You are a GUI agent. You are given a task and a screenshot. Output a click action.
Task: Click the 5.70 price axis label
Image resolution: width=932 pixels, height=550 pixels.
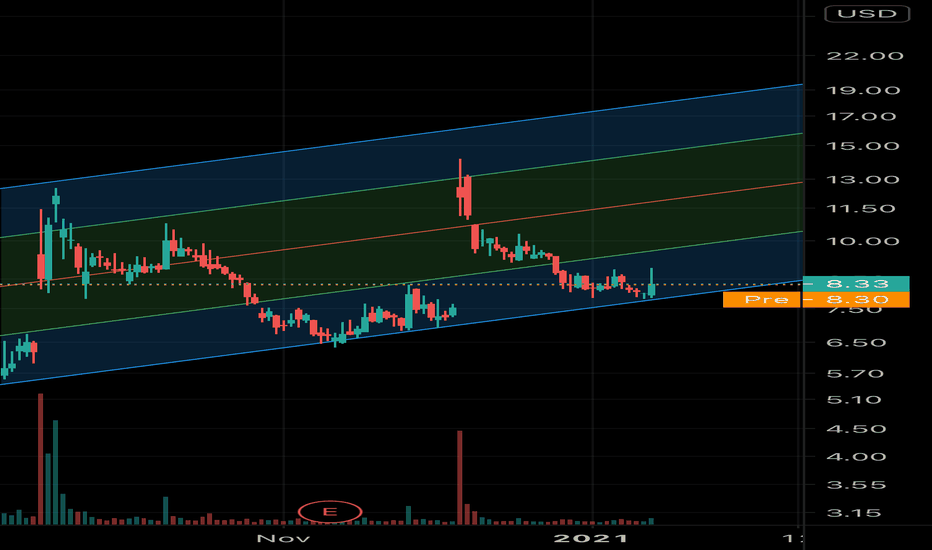coord(855,374)
